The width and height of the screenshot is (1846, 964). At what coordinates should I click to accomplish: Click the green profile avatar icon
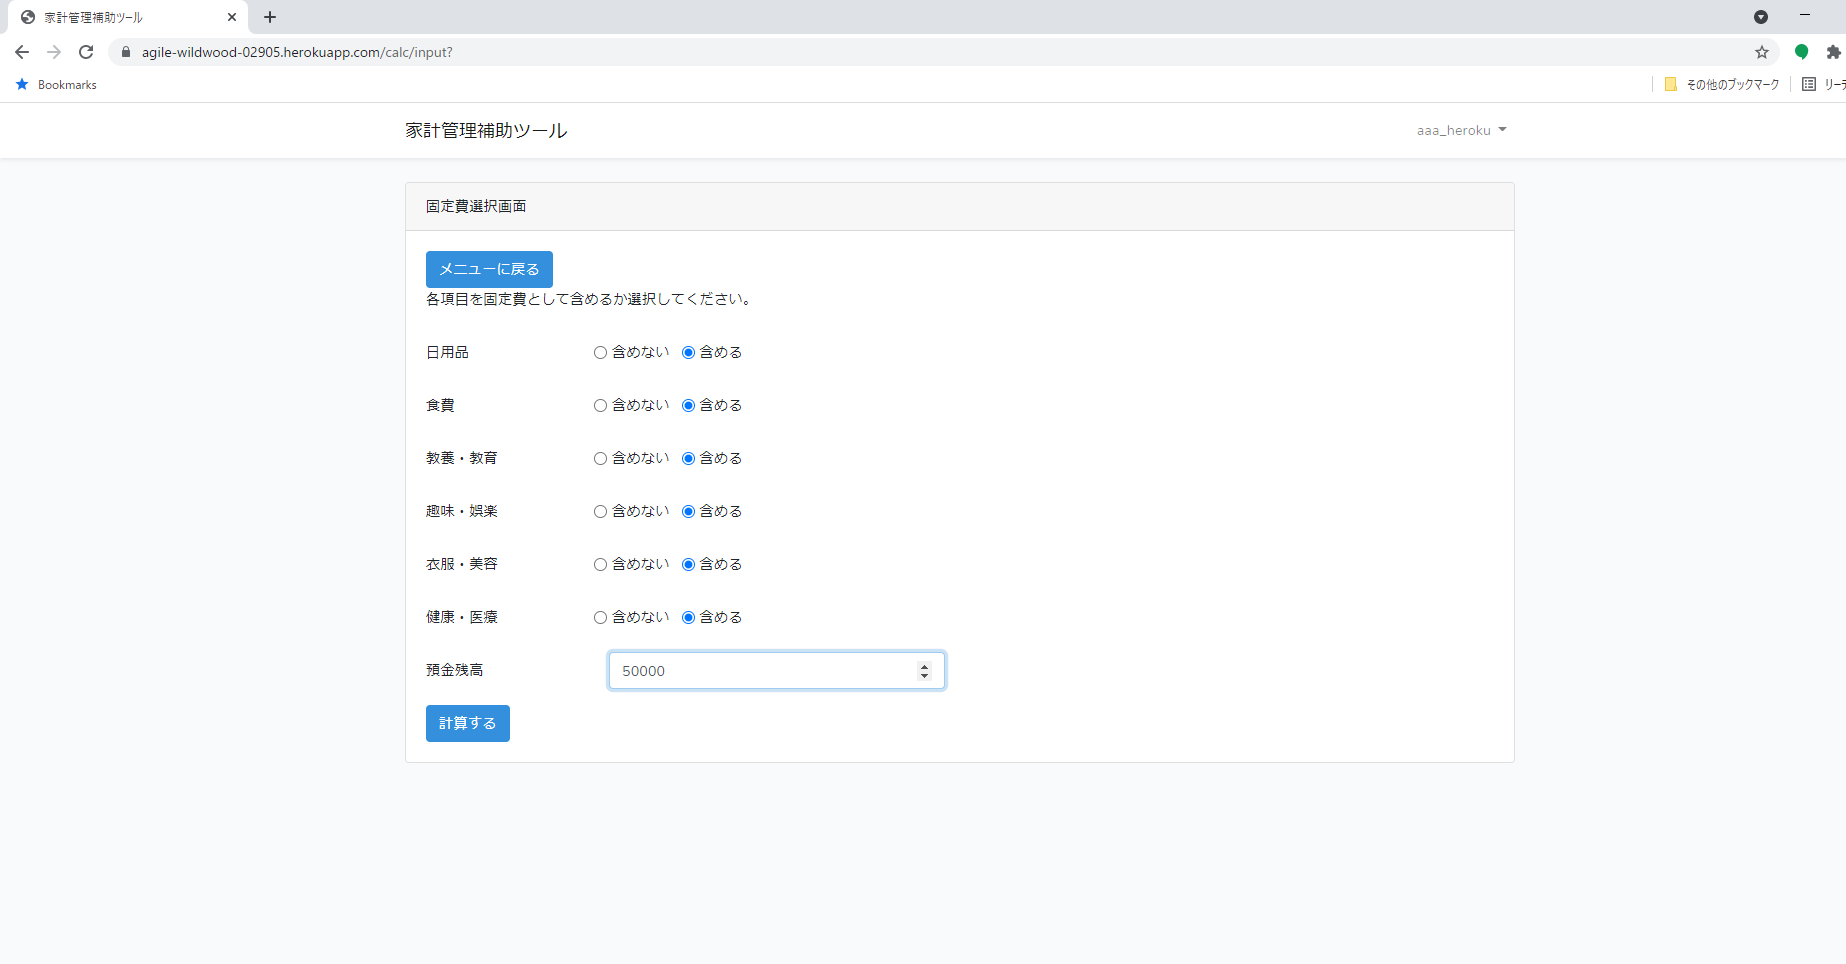point(1801,51)
